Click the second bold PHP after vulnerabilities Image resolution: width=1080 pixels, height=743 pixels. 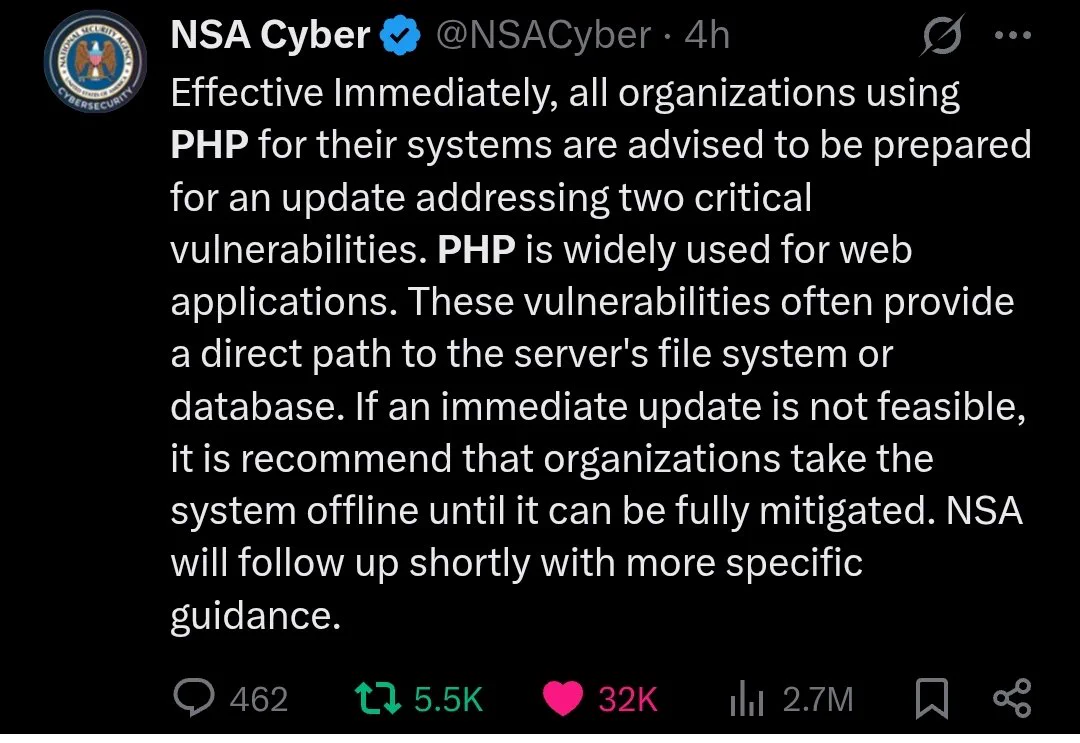476,249
